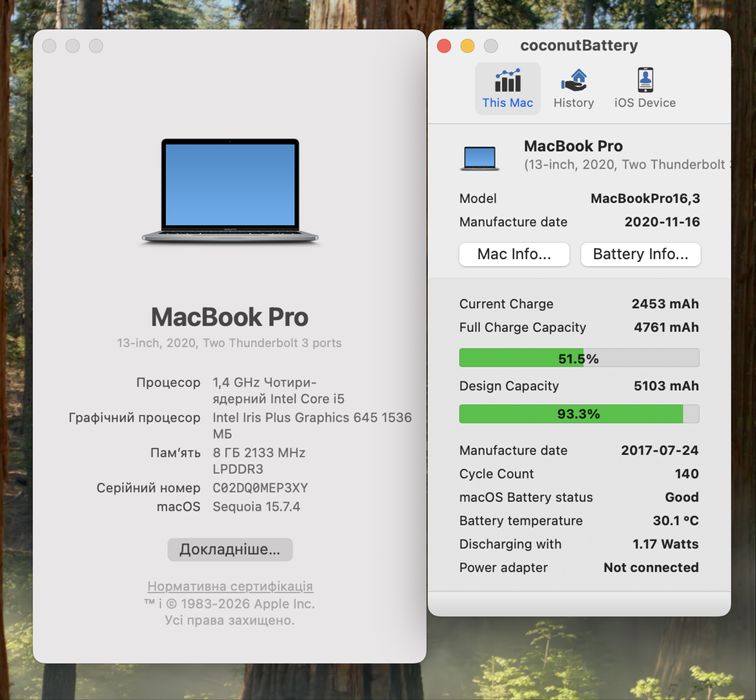Click the Battery temperature 30.1 °C value
Screen dimensions: 756x700
(675, 521)
